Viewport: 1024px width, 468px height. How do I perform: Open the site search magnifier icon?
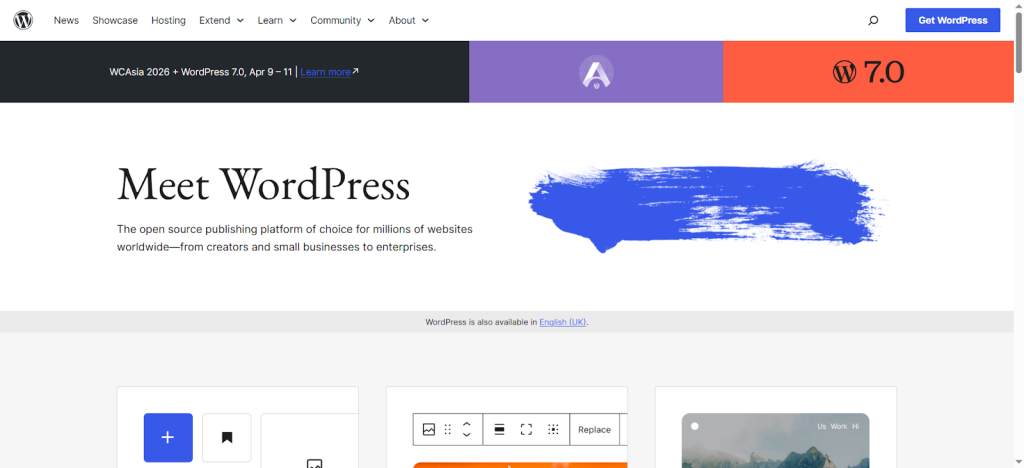(873, 20)
